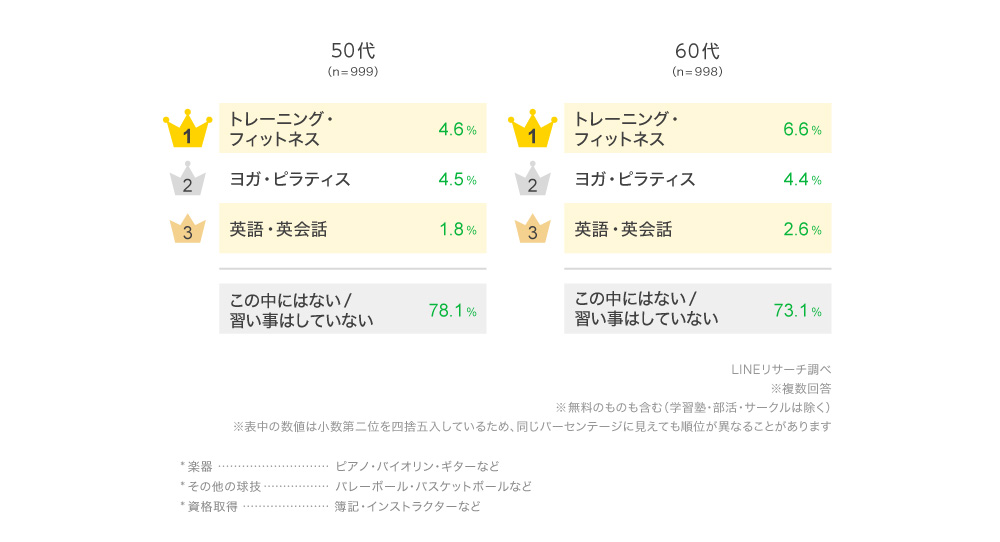Click the 50代 ヨガ・ピラティス row
Viewport: 1000px width, 542px height.
pos(353,179)
